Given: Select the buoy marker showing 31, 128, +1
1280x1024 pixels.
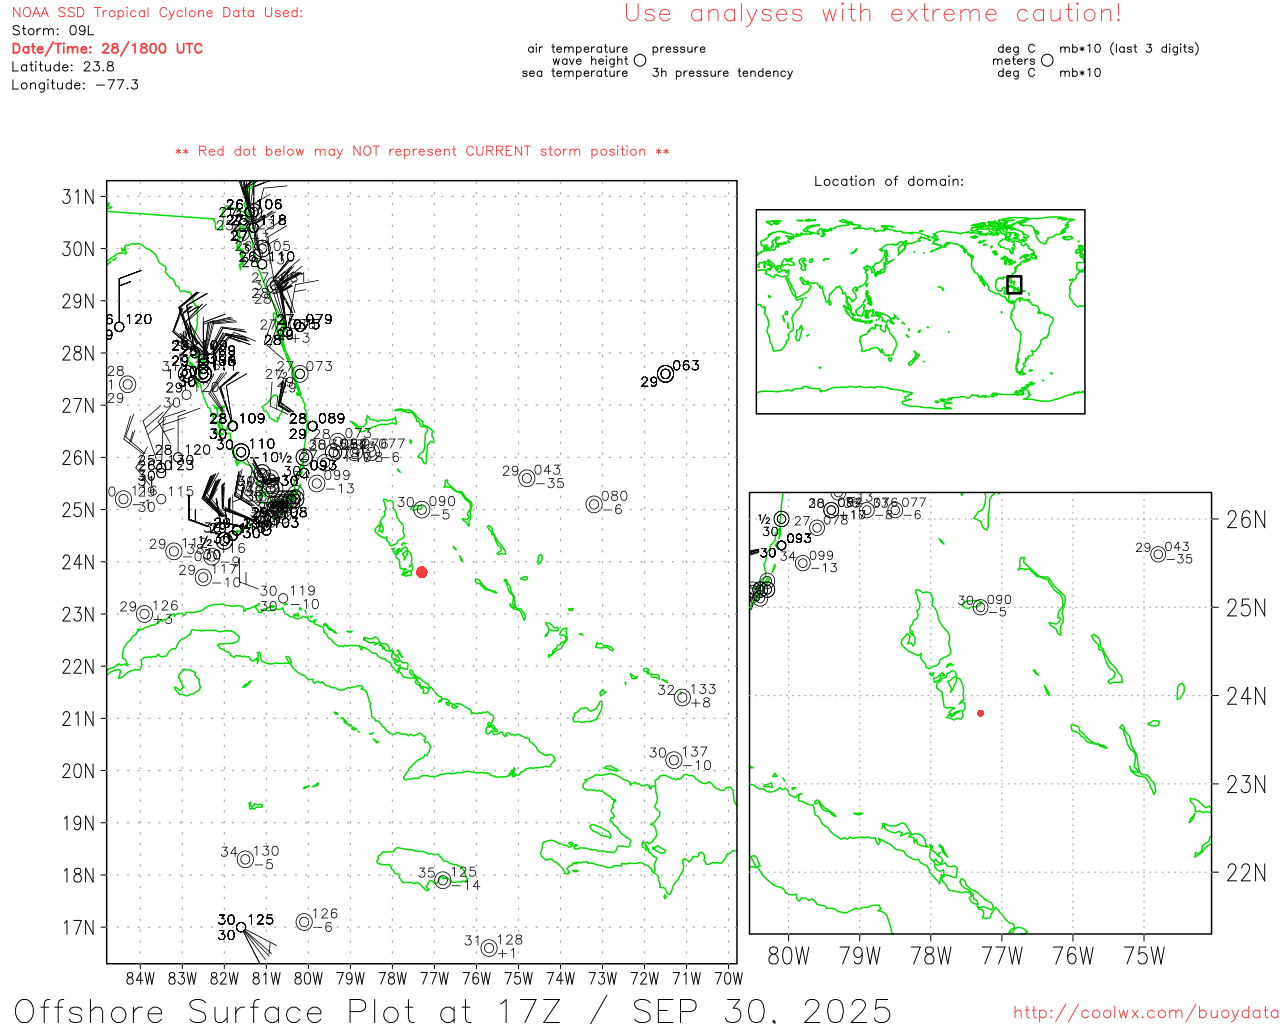Looking at the screenshot, I should 489,948.
